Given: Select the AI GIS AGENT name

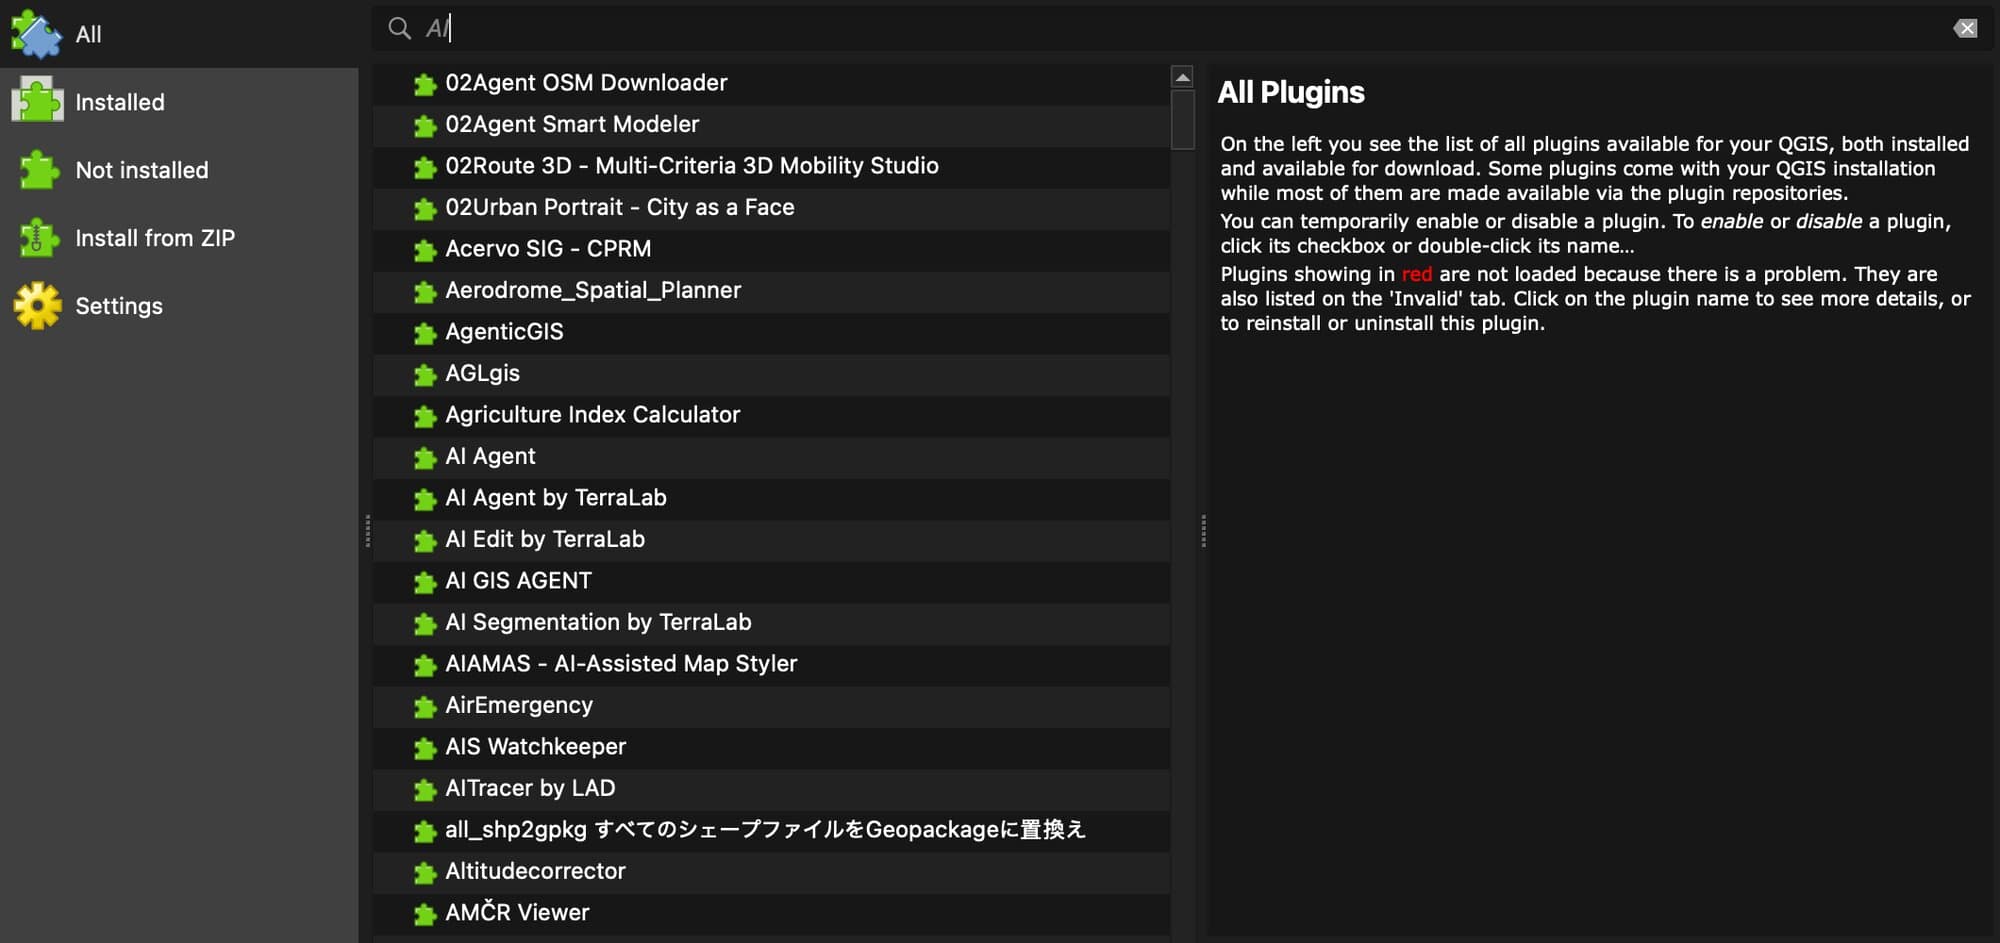Looking at the screenshot, I should [518, 581].
